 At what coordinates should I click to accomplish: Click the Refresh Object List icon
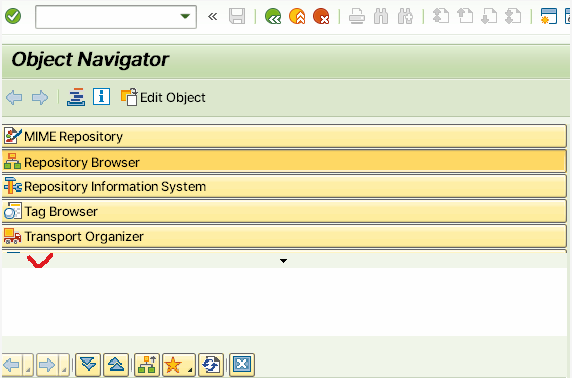coord(211,364)
